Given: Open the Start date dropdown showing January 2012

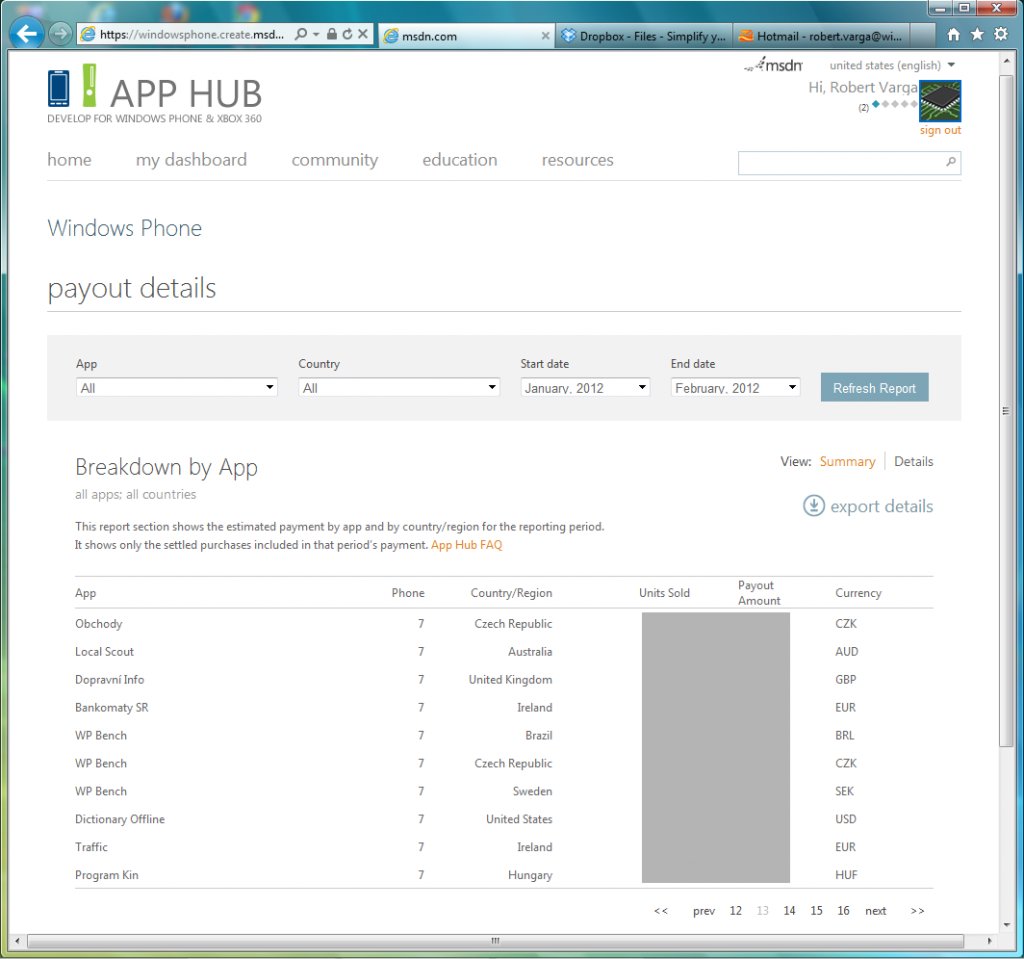Looking at the screenshot, I should click(x=585, y=387).
